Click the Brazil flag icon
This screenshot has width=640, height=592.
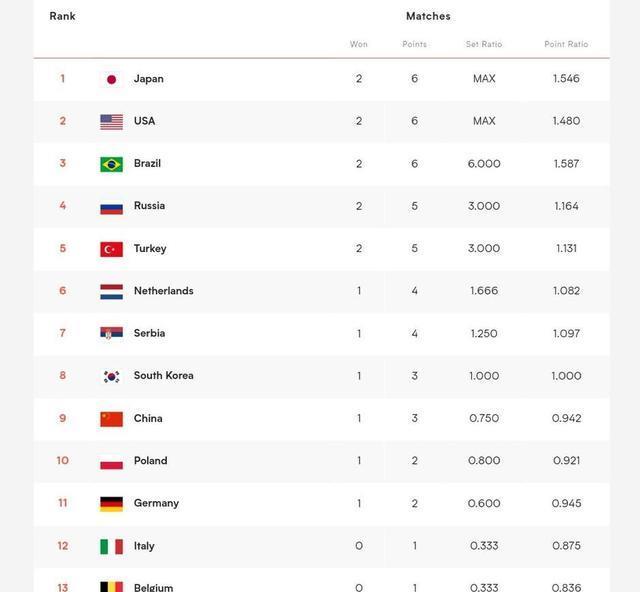click(x=111, y=164)
